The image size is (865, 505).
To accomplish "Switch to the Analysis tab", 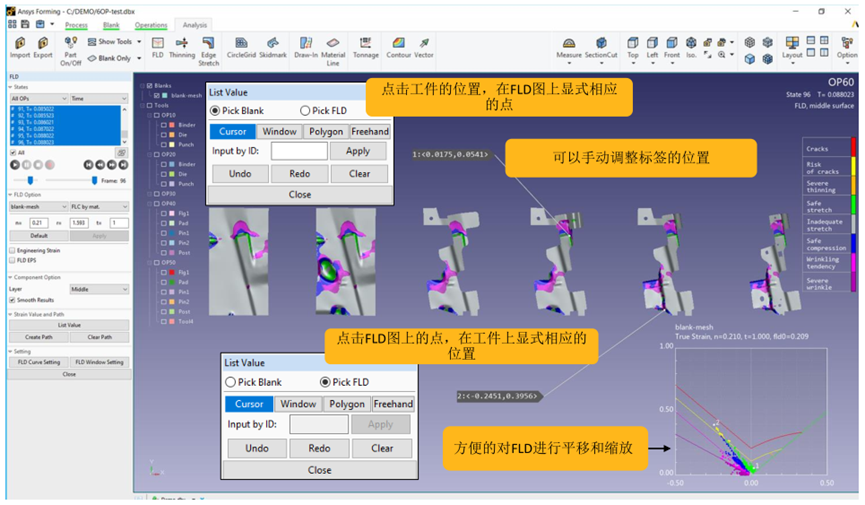I will click(195, 25).
